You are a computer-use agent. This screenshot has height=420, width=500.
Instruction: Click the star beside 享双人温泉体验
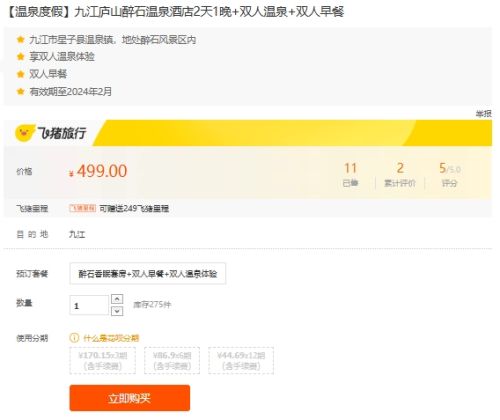[21, 56]
